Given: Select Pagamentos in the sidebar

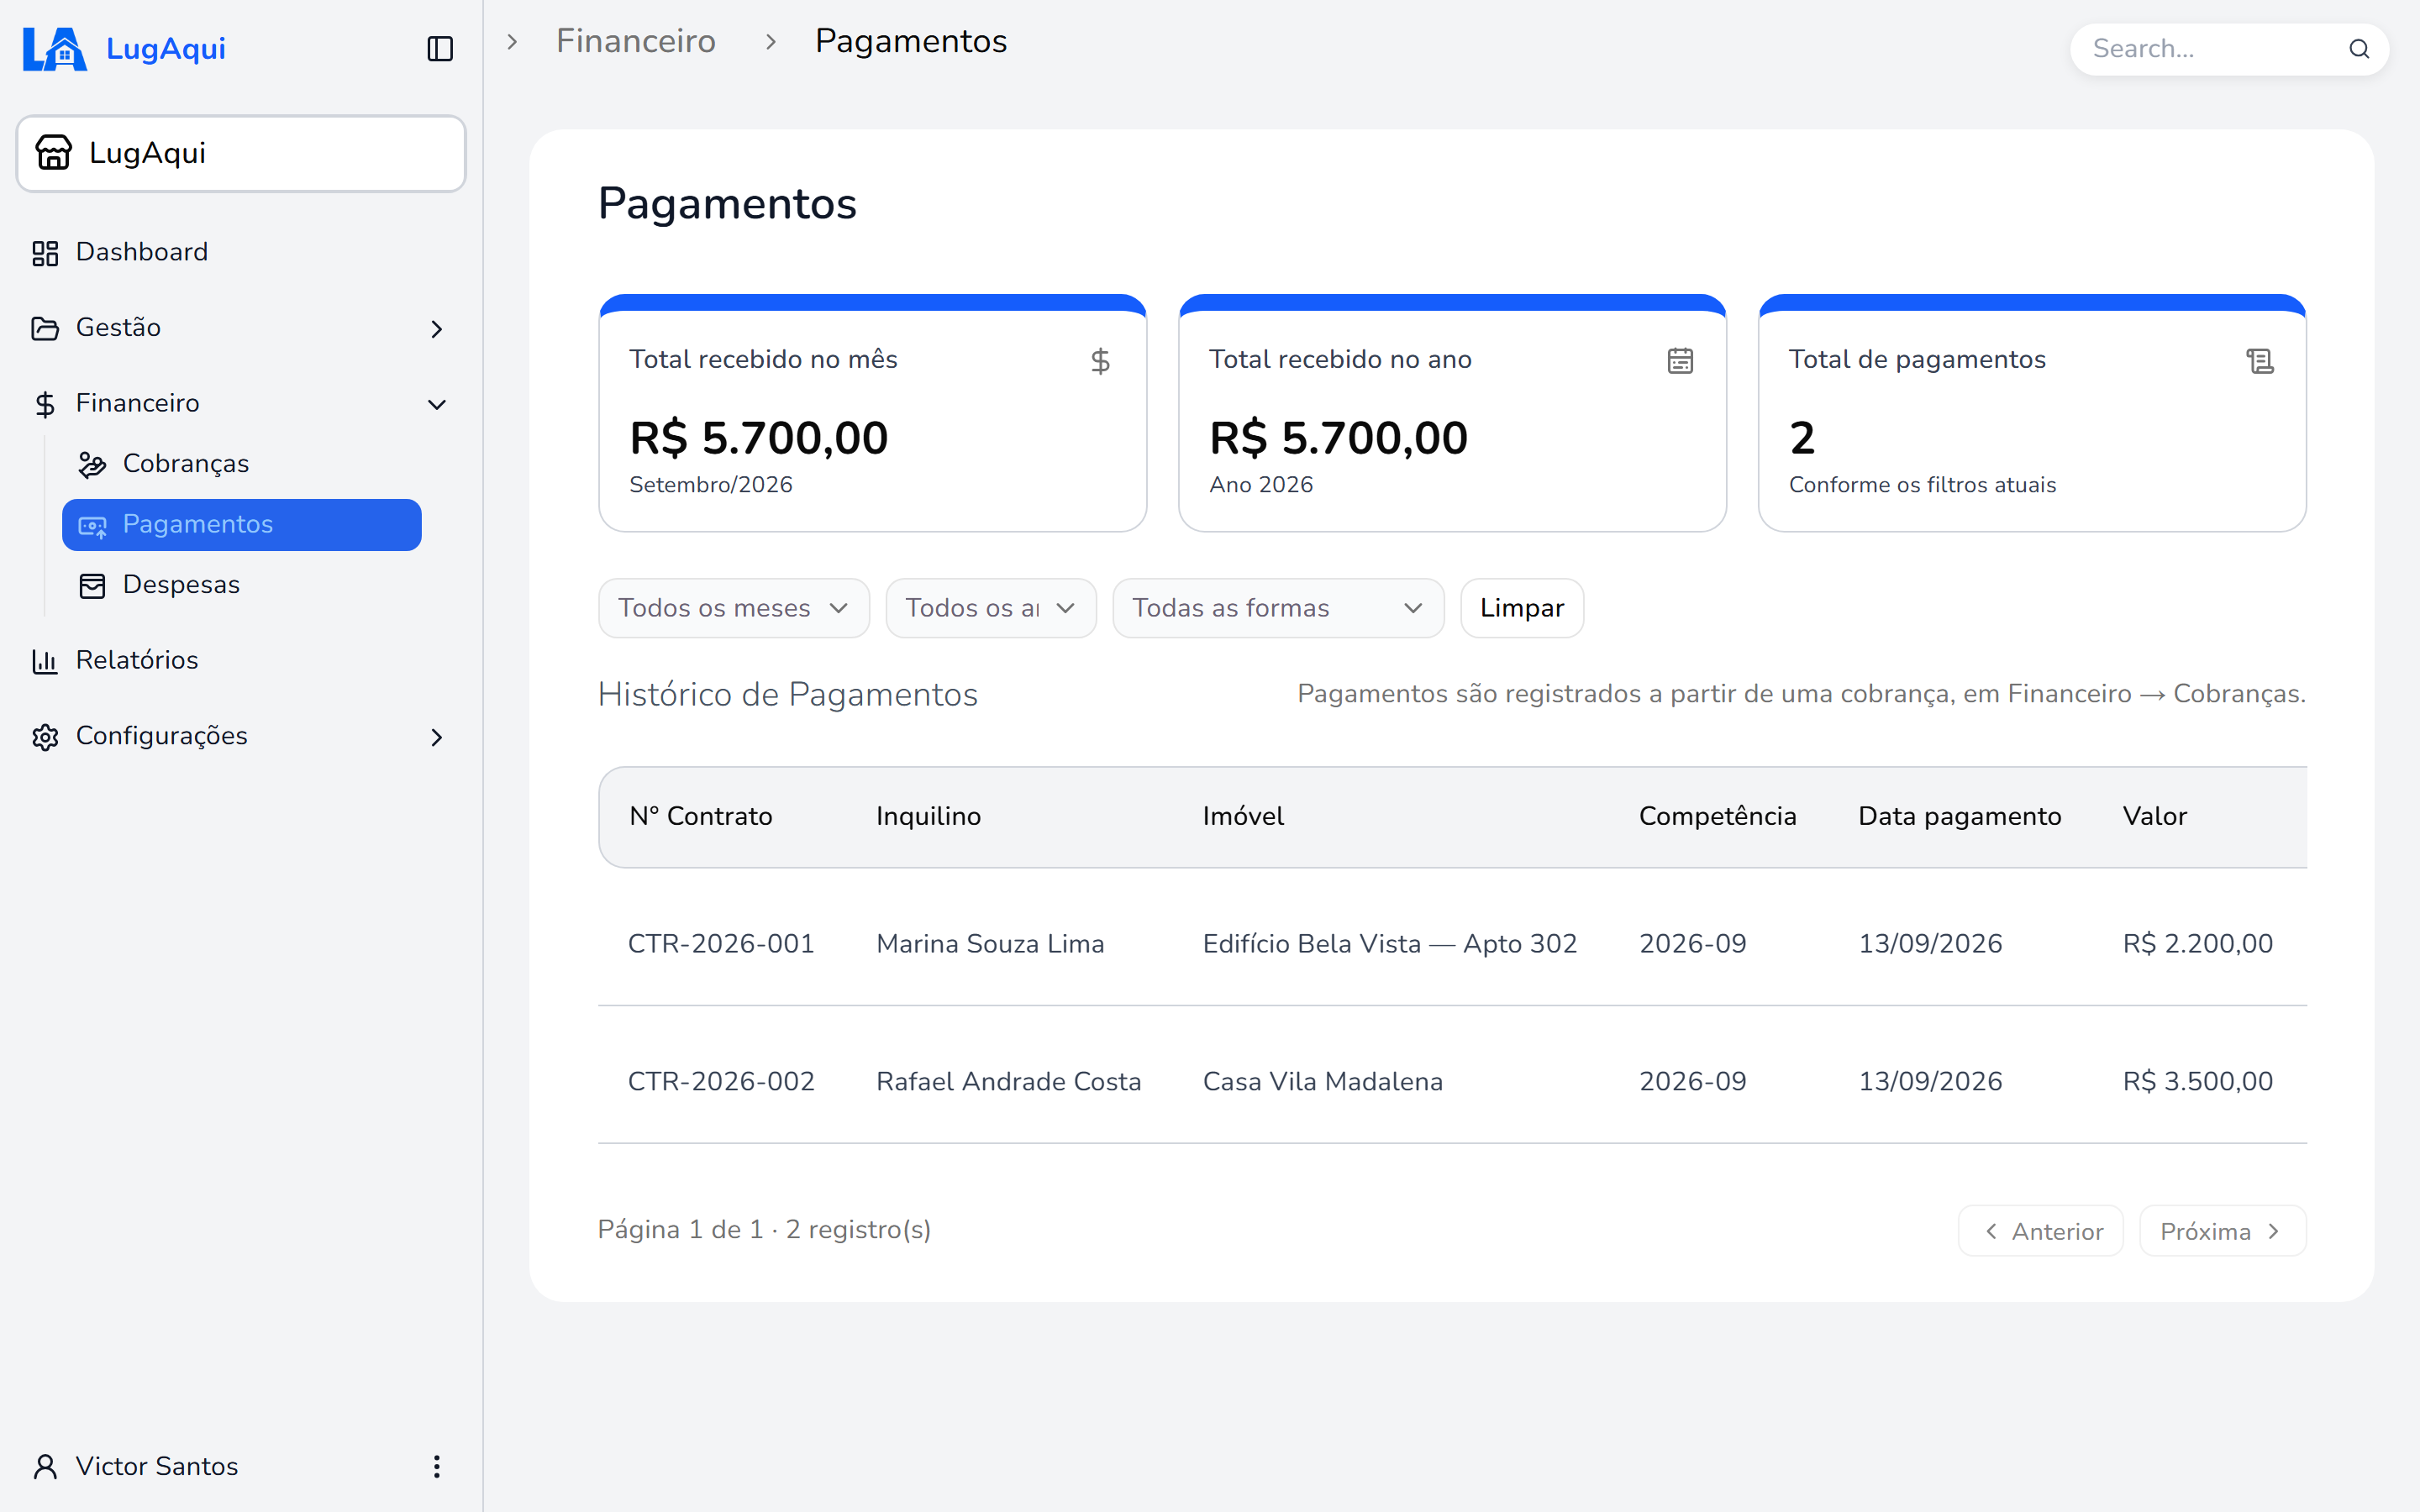Looking at the screenshot, I should [241, 524].
